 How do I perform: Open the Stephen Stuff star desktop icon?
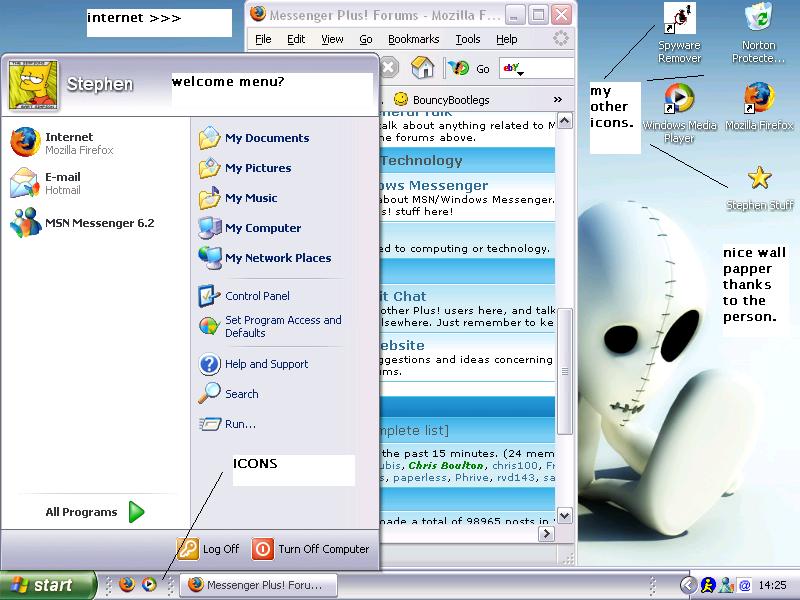760,178
